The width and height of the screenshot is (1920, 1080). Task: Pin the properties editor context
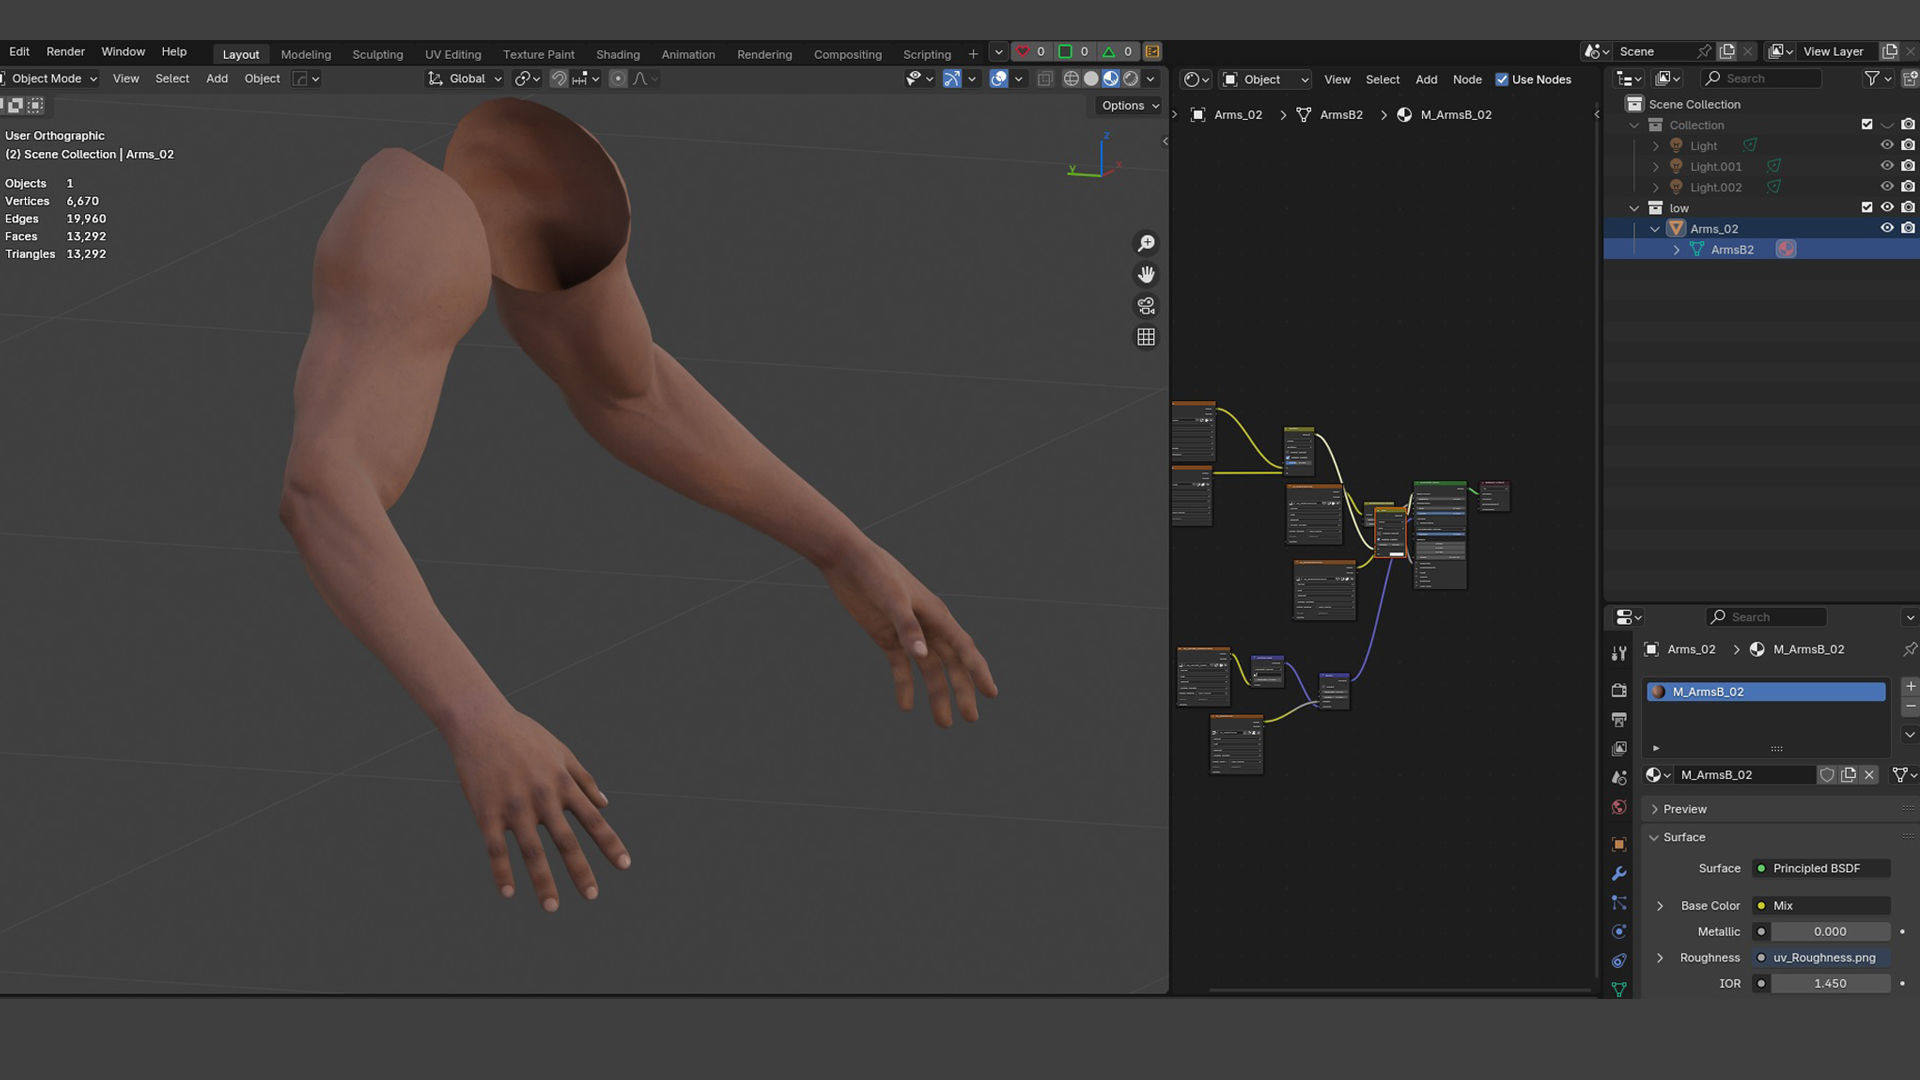(x=1909, y=649)
